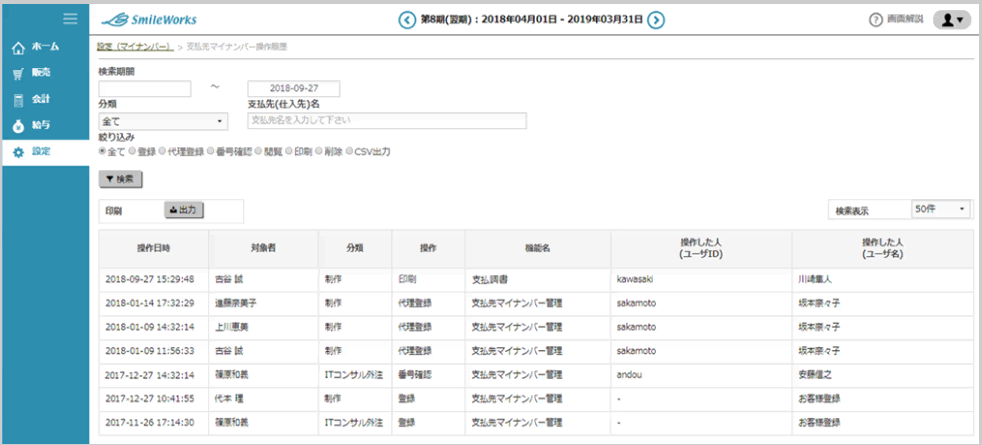Expand the 分類 dropdown set to 全て
This screenshot has width=982, height=445.
point(163,121)
